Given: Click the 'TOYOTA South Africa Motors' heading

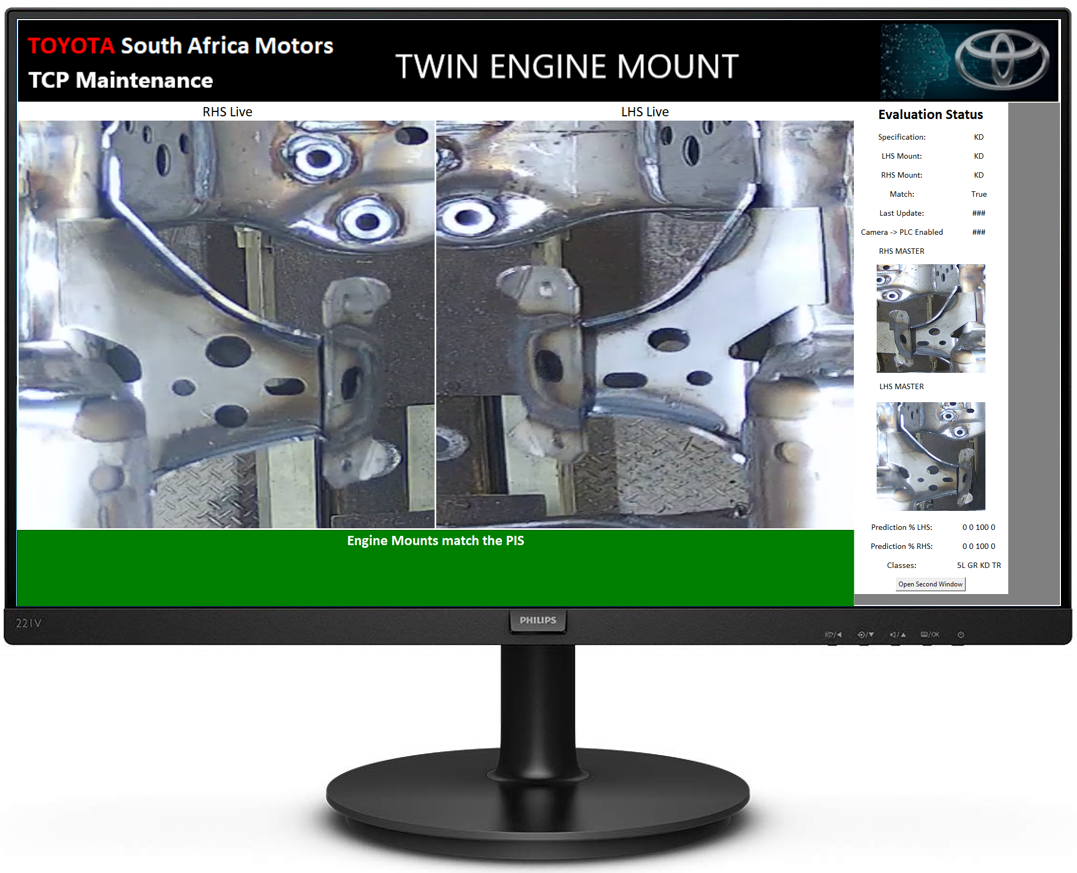Looking at the screenshot, I should (181, 46).
